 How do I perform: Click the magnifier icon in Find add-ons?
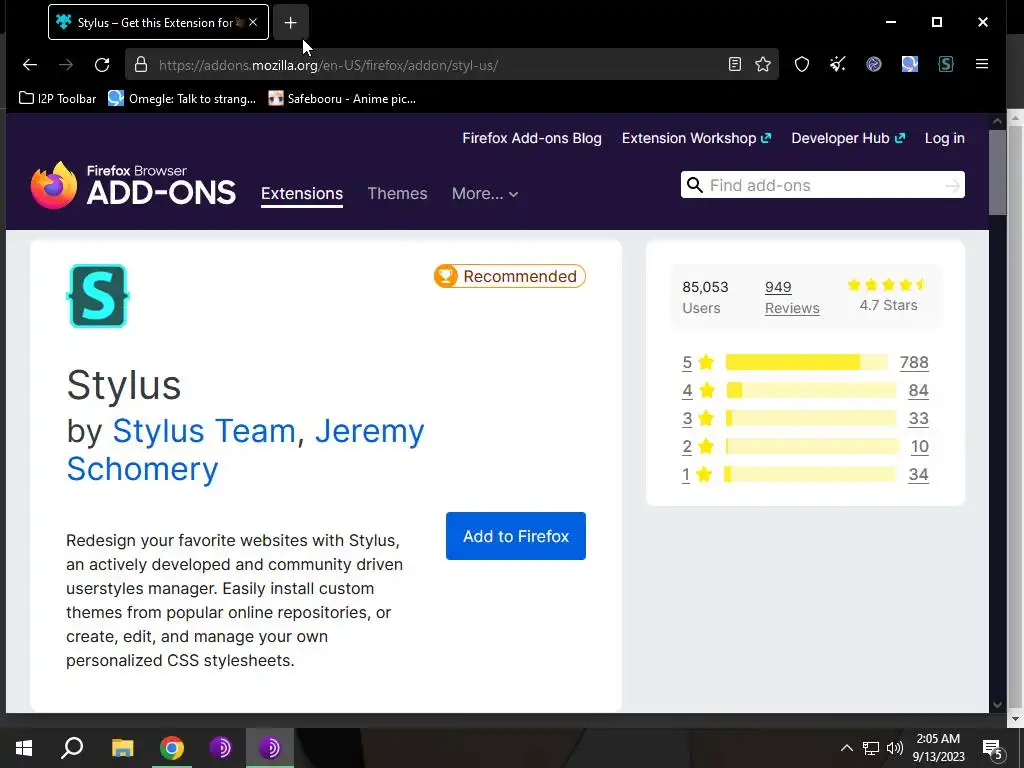point(695,185)
